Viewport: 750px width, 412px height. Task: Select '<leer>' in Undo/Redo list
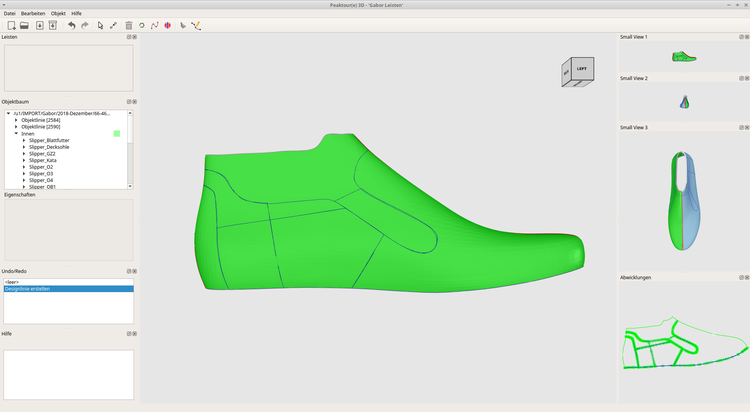pyautogui.click(x=68, y=282)
